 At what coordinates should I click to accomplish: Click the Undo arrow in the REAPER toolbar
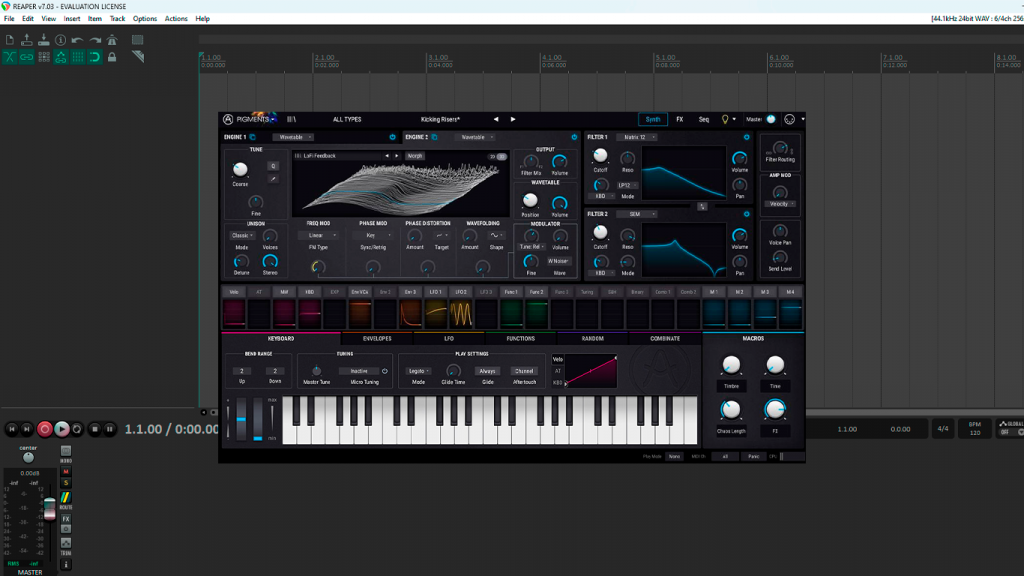[x=78, y=40]
